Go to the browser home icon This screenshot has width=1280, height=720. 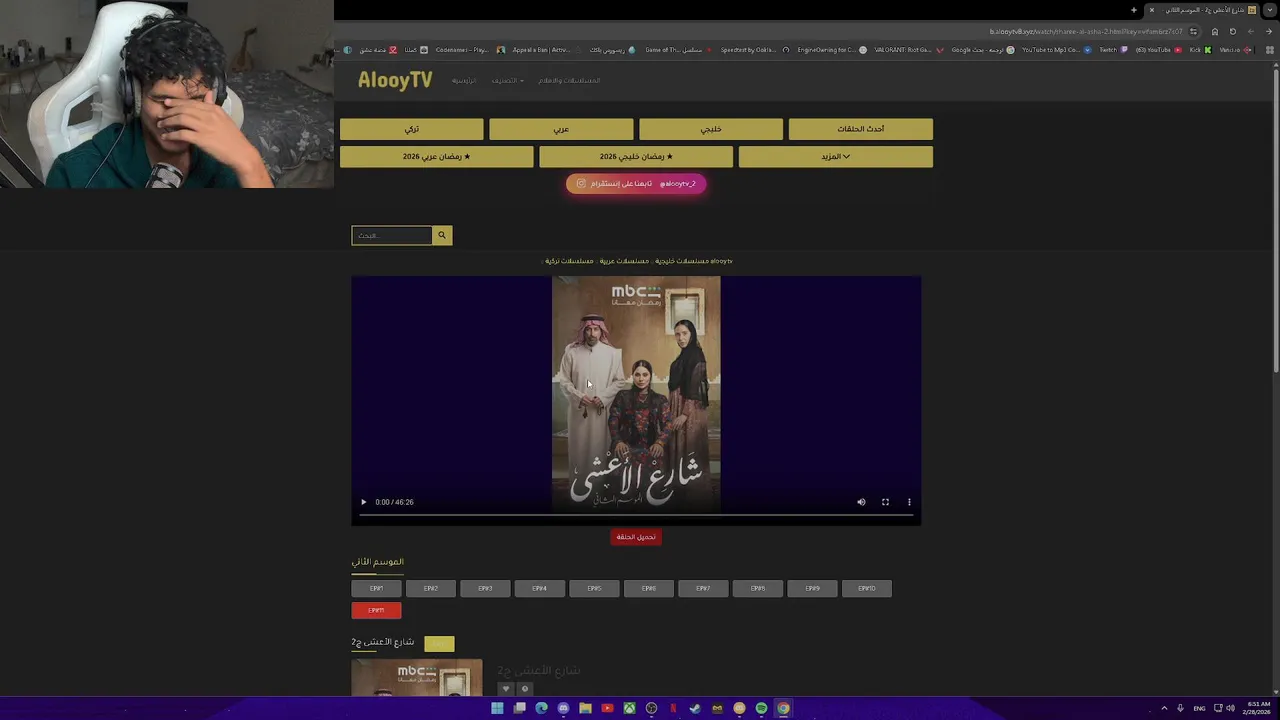click(x=1215, y=31)
